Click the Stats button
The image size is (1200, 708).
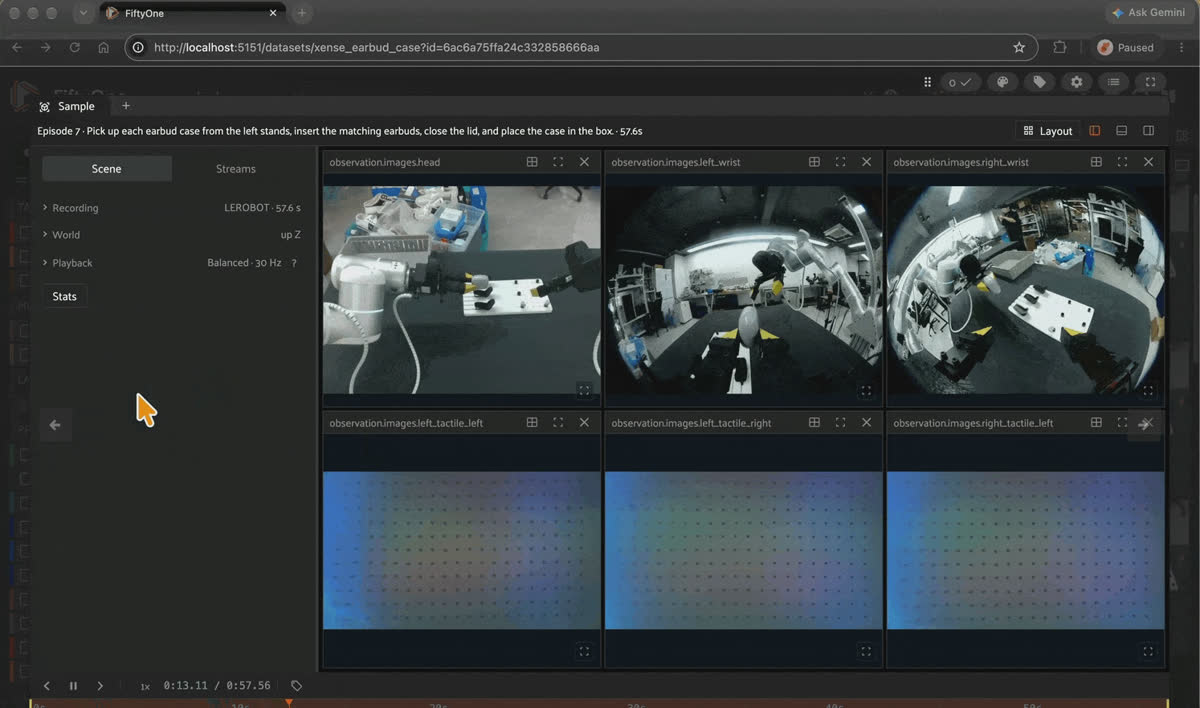tap(65, 296)
